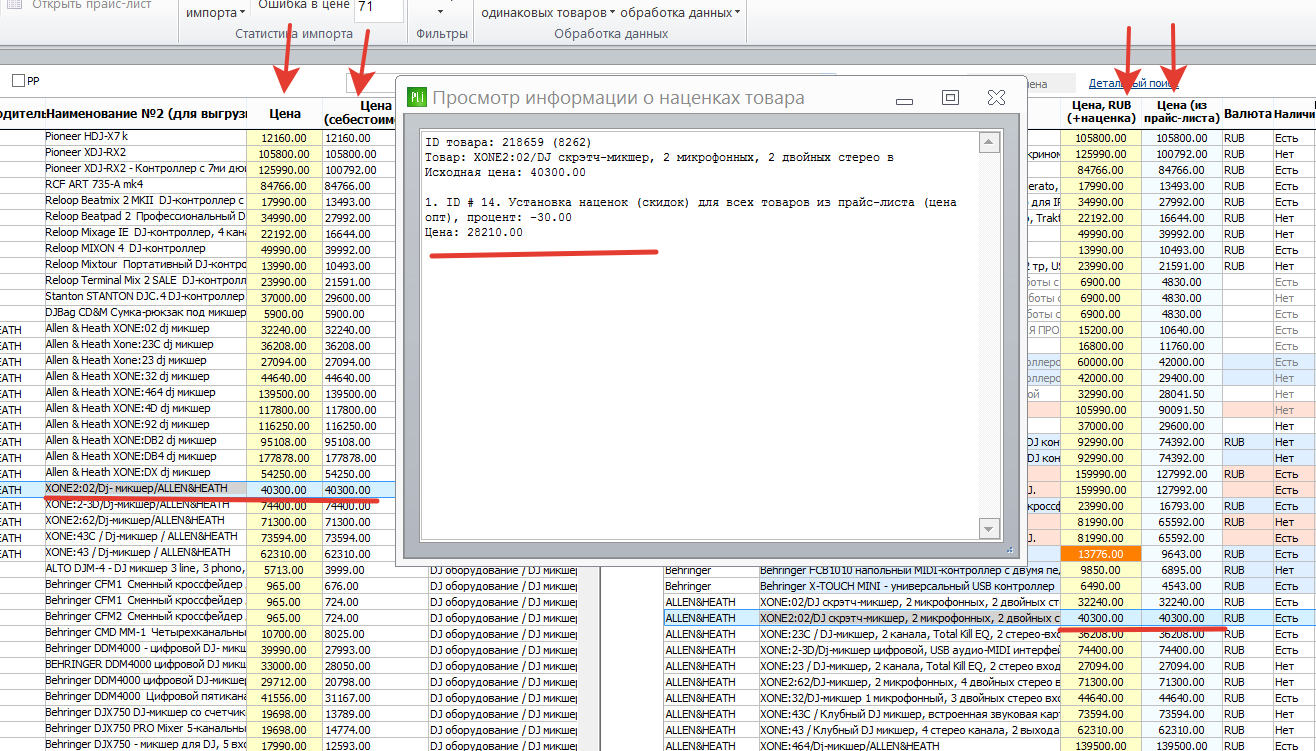Viewport: 1316px width, 751px height.
Task: Open the обработка данных dropdown
Action: pos(680,13)
